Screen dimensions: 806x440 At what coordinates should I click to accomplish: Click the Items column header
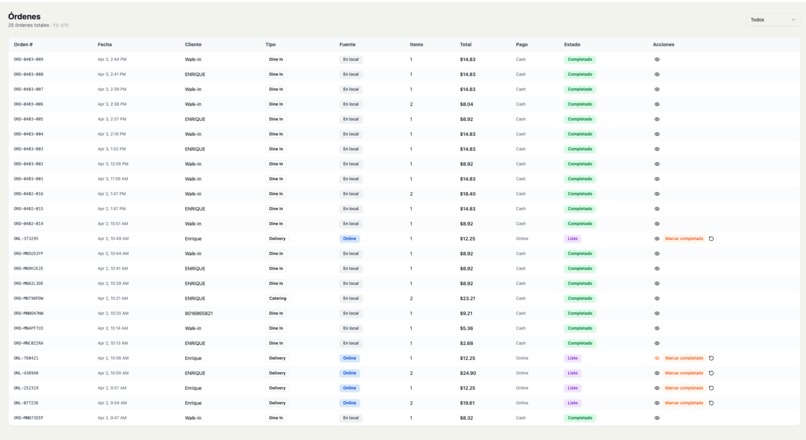click(416, 45)
